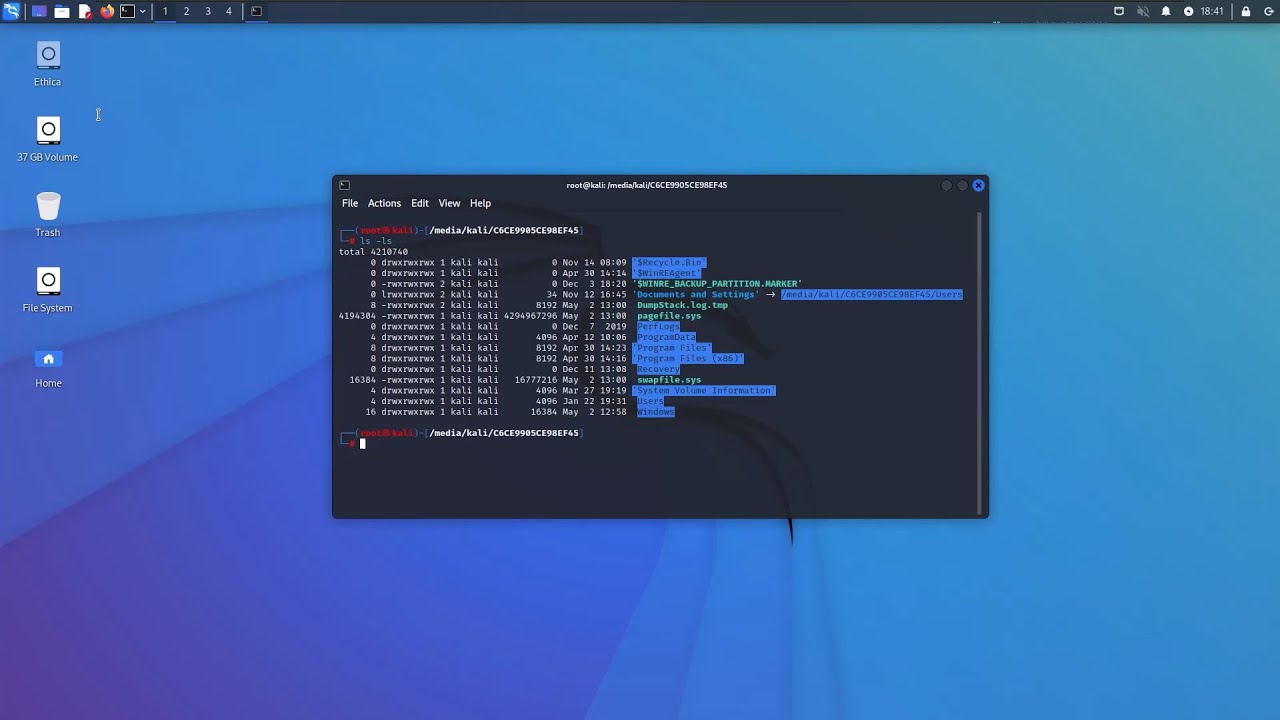Open the file manager from the panel

click(x=62, y=11)
